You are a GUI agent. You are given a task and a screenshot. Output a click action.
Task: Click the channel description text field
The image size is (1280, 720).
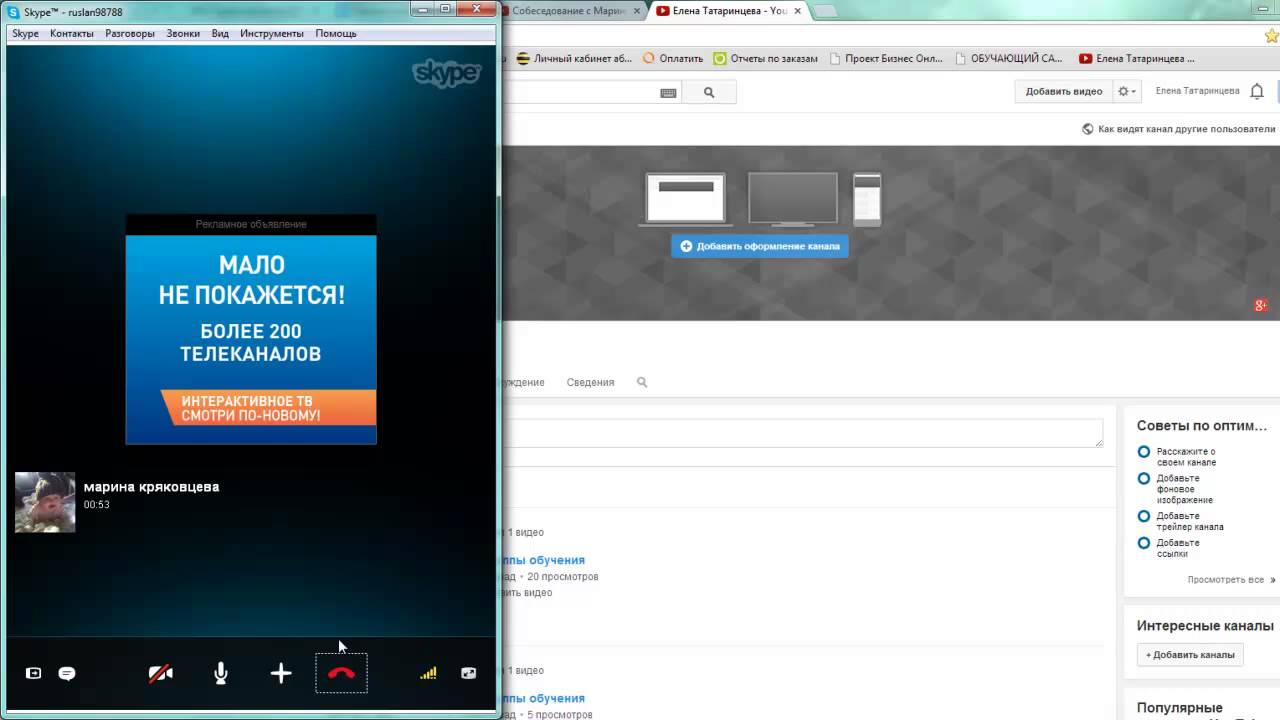coord(802,433)
